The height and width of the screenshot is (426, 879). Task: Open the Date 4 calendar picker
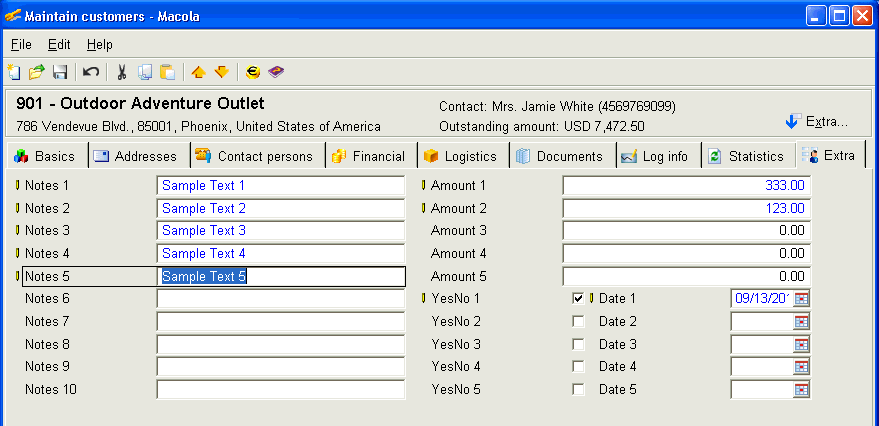pyautogui.click(x=802, y=367)
